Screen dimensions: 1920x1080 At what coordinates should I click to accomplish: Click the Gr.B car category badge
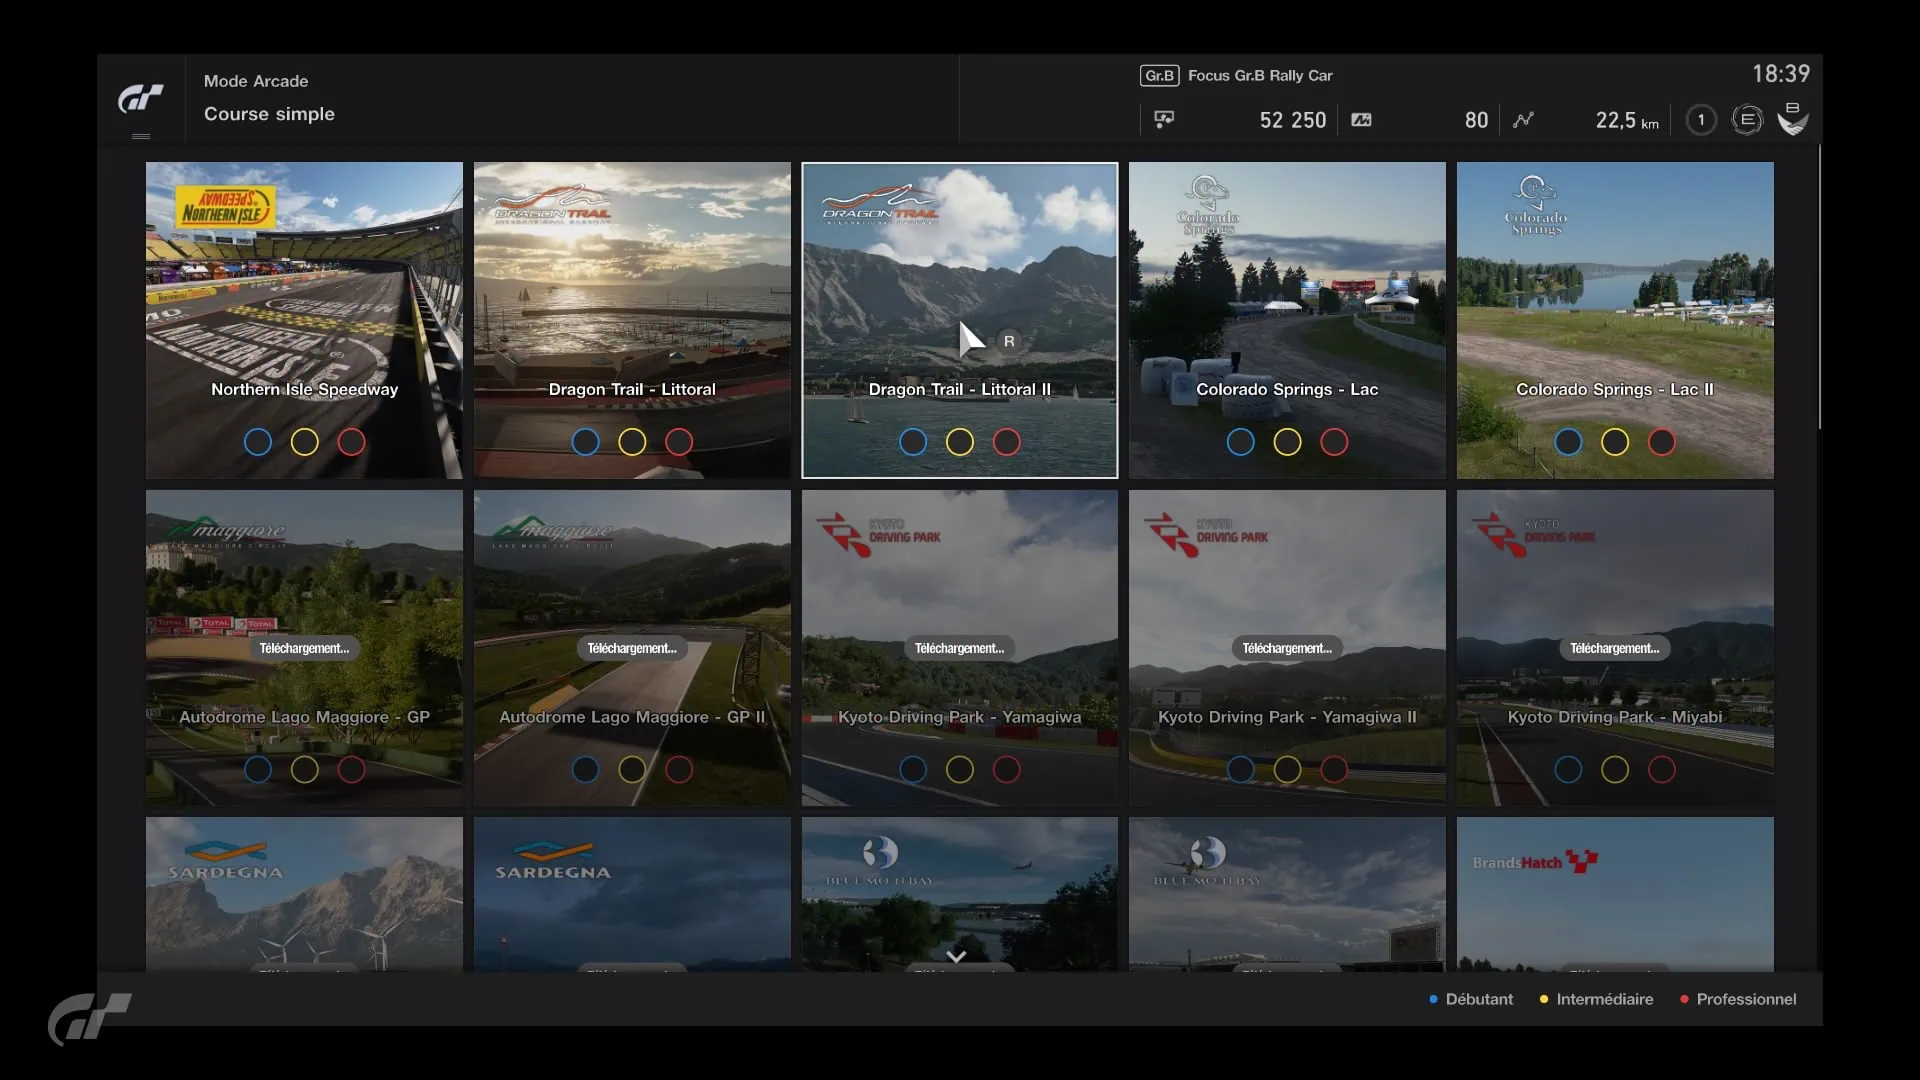point(1159,76)
